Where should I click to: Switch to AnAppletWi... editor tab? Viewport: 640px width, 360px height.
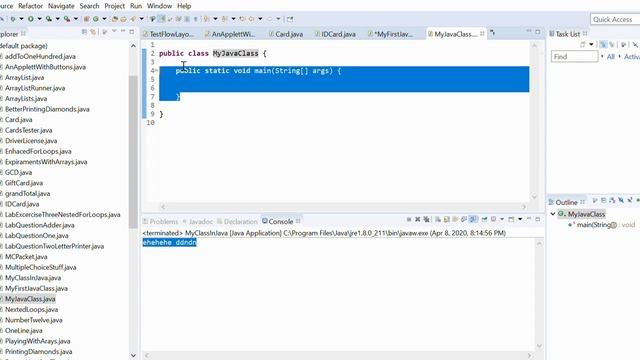click(230, 34)
